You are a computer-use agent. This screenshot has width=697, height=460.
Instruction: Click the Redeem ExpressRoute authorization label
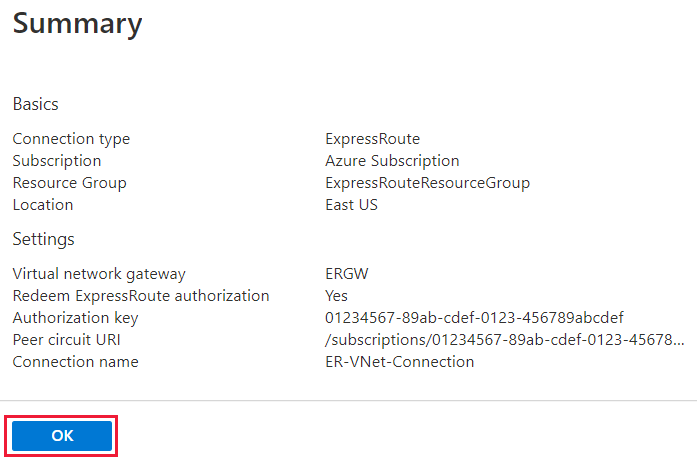pyautogui.click(x=141, y=296)
